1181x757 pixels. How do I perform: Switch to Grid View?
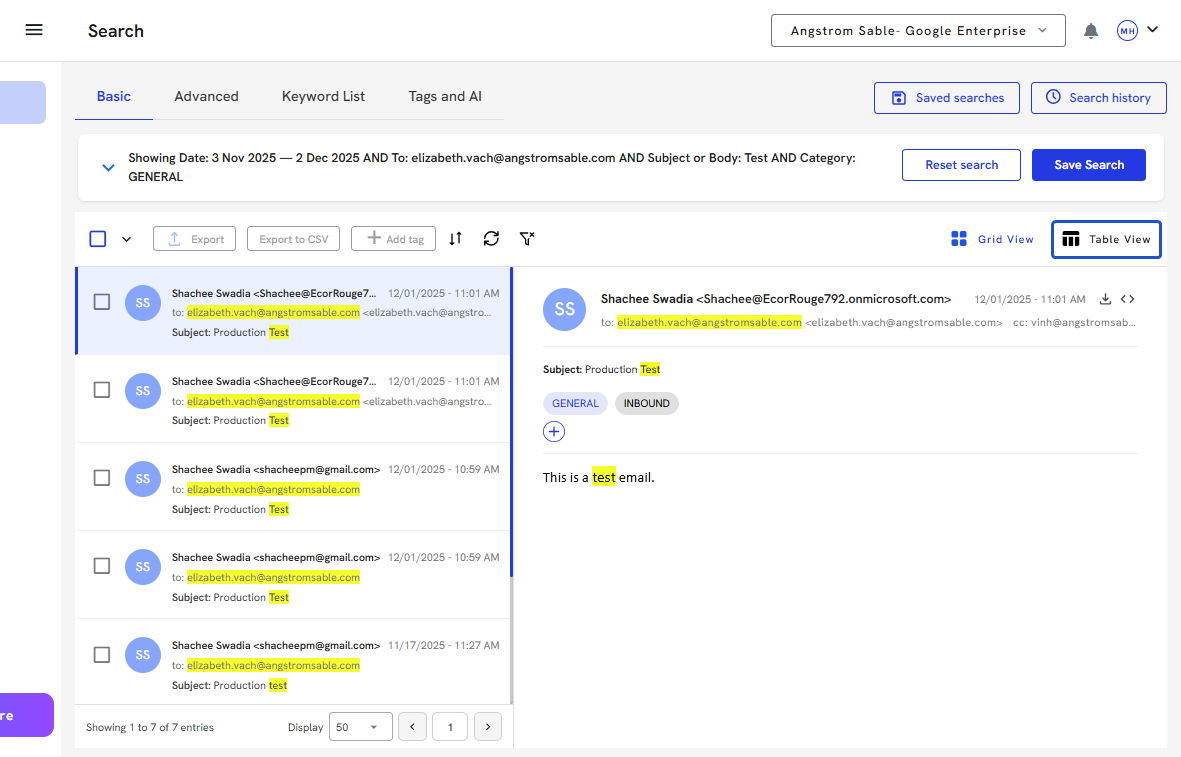992,239
